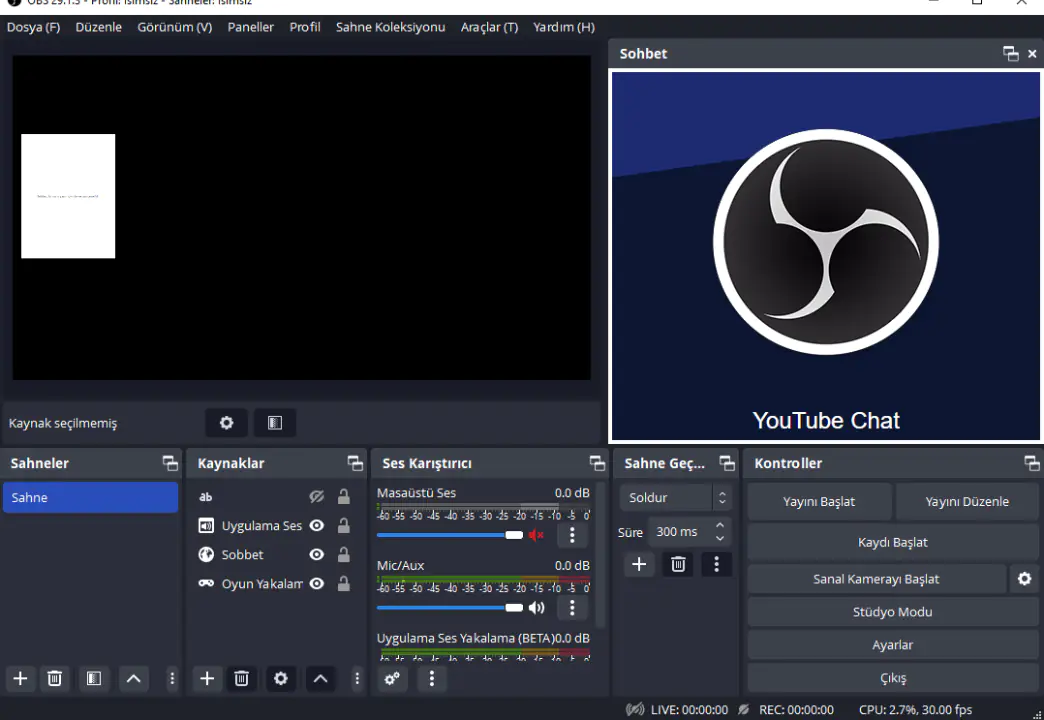Open Paneller menu
Viewport: 1044px width, 720px height.
[x=250, y=27]
